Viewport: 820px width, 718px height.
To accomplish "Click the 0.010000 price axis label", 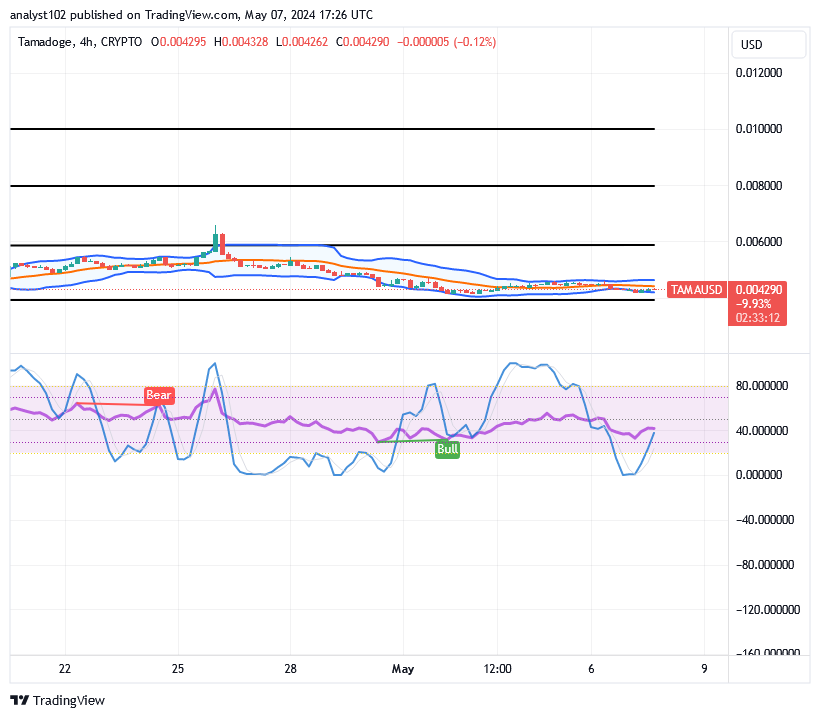I will (x=758, y=129).
